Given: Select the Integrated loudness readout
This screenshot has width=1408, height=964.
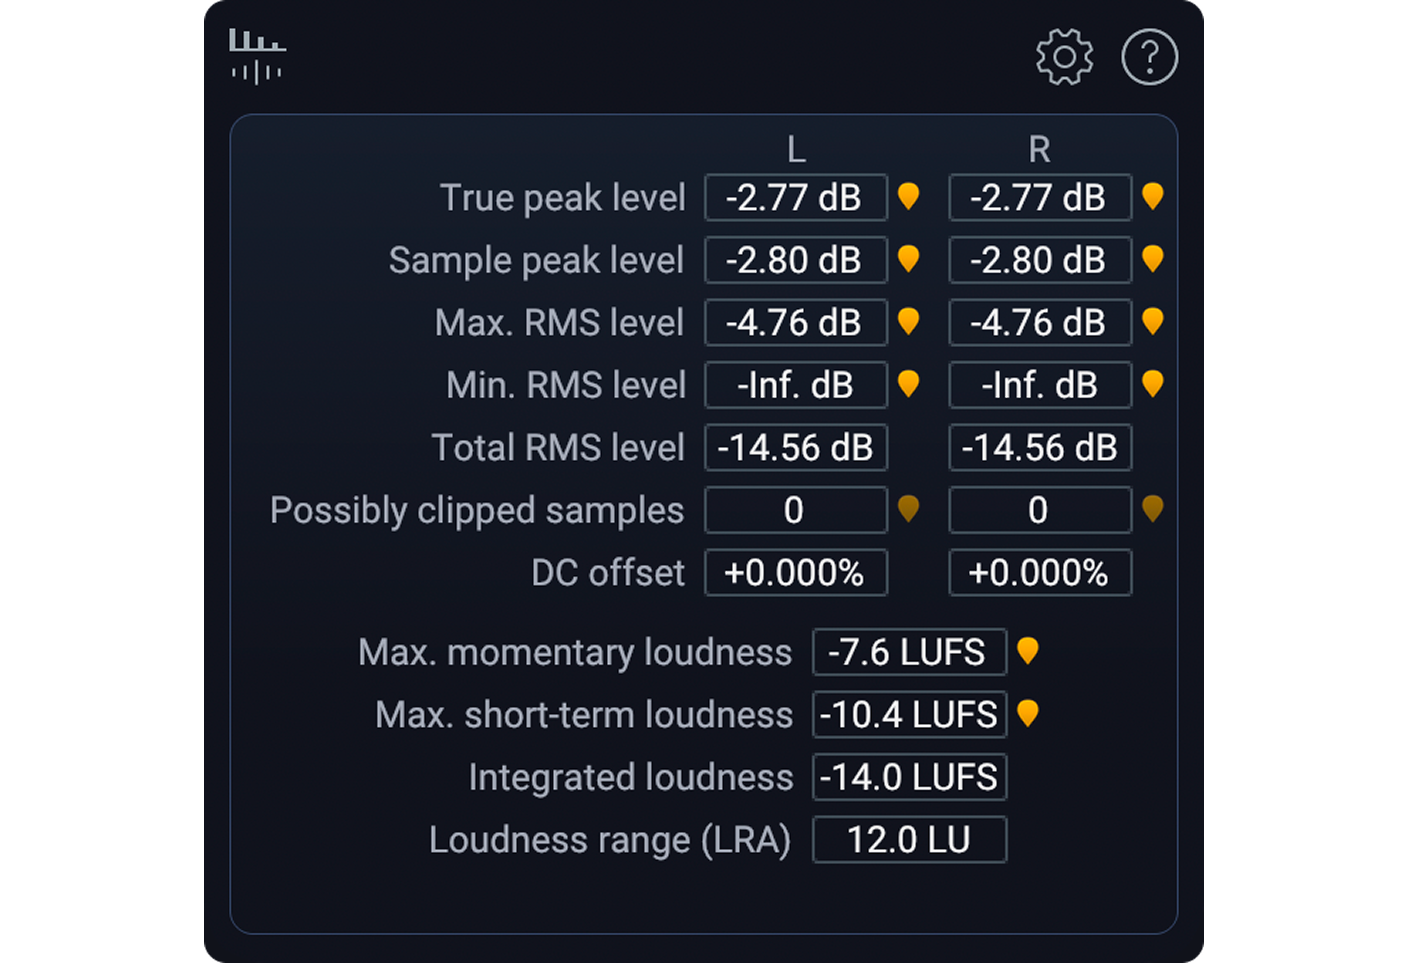Looking at the screenshot, I should (909, 777).
